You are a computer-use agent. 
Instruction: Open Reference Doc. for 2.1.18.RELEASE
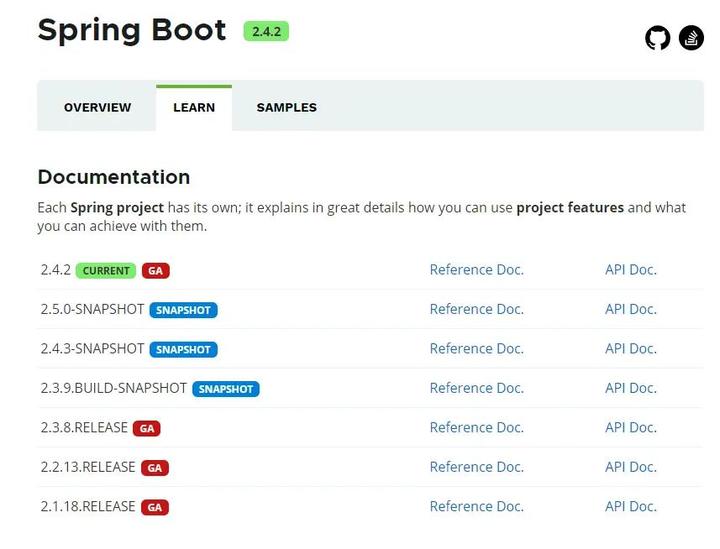(476, 506)
